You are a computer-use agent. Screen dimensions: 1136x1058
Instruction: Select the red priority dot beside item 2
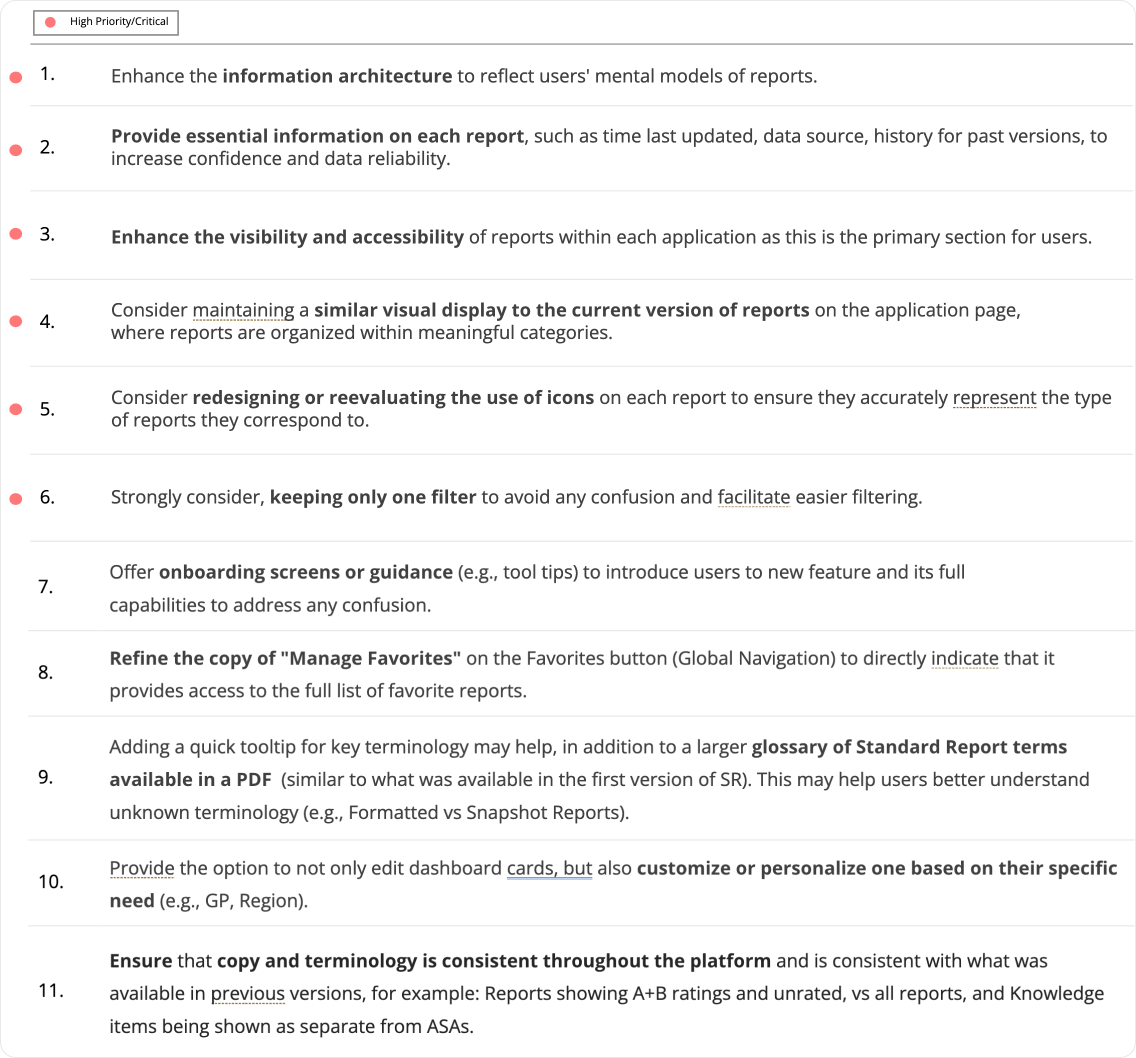(x=16, y=150)
